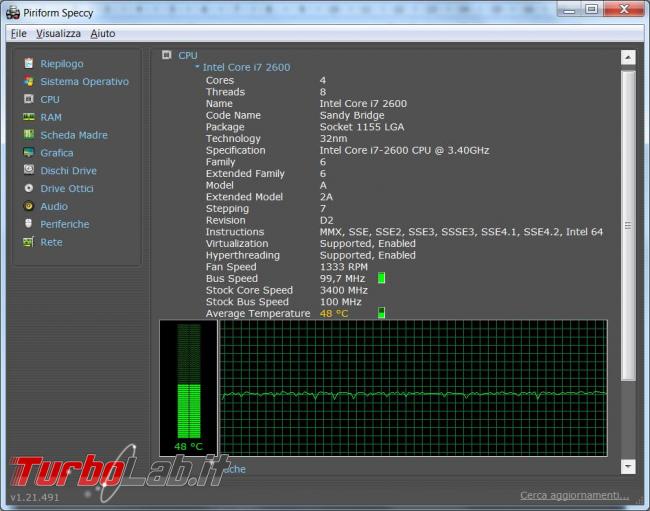Viewport: 650px width, 511px height.
Task: Select the Stock Bus Speed 100 MHz value
Action: (x=340, y=302)
